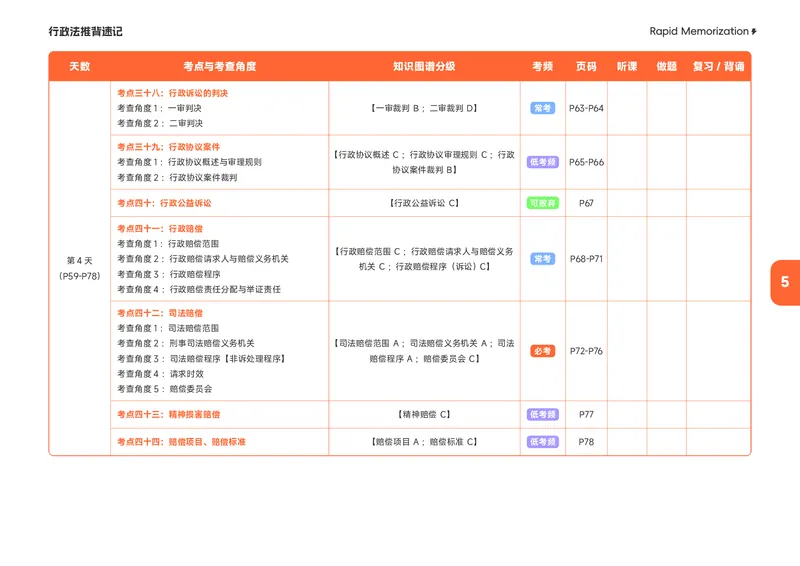Click page range P63-P64

[586, 108]
